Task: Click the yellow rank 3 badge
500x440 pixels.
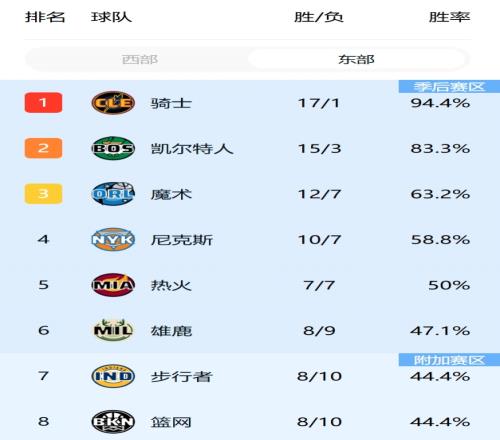Action: [x=43, y=194]
